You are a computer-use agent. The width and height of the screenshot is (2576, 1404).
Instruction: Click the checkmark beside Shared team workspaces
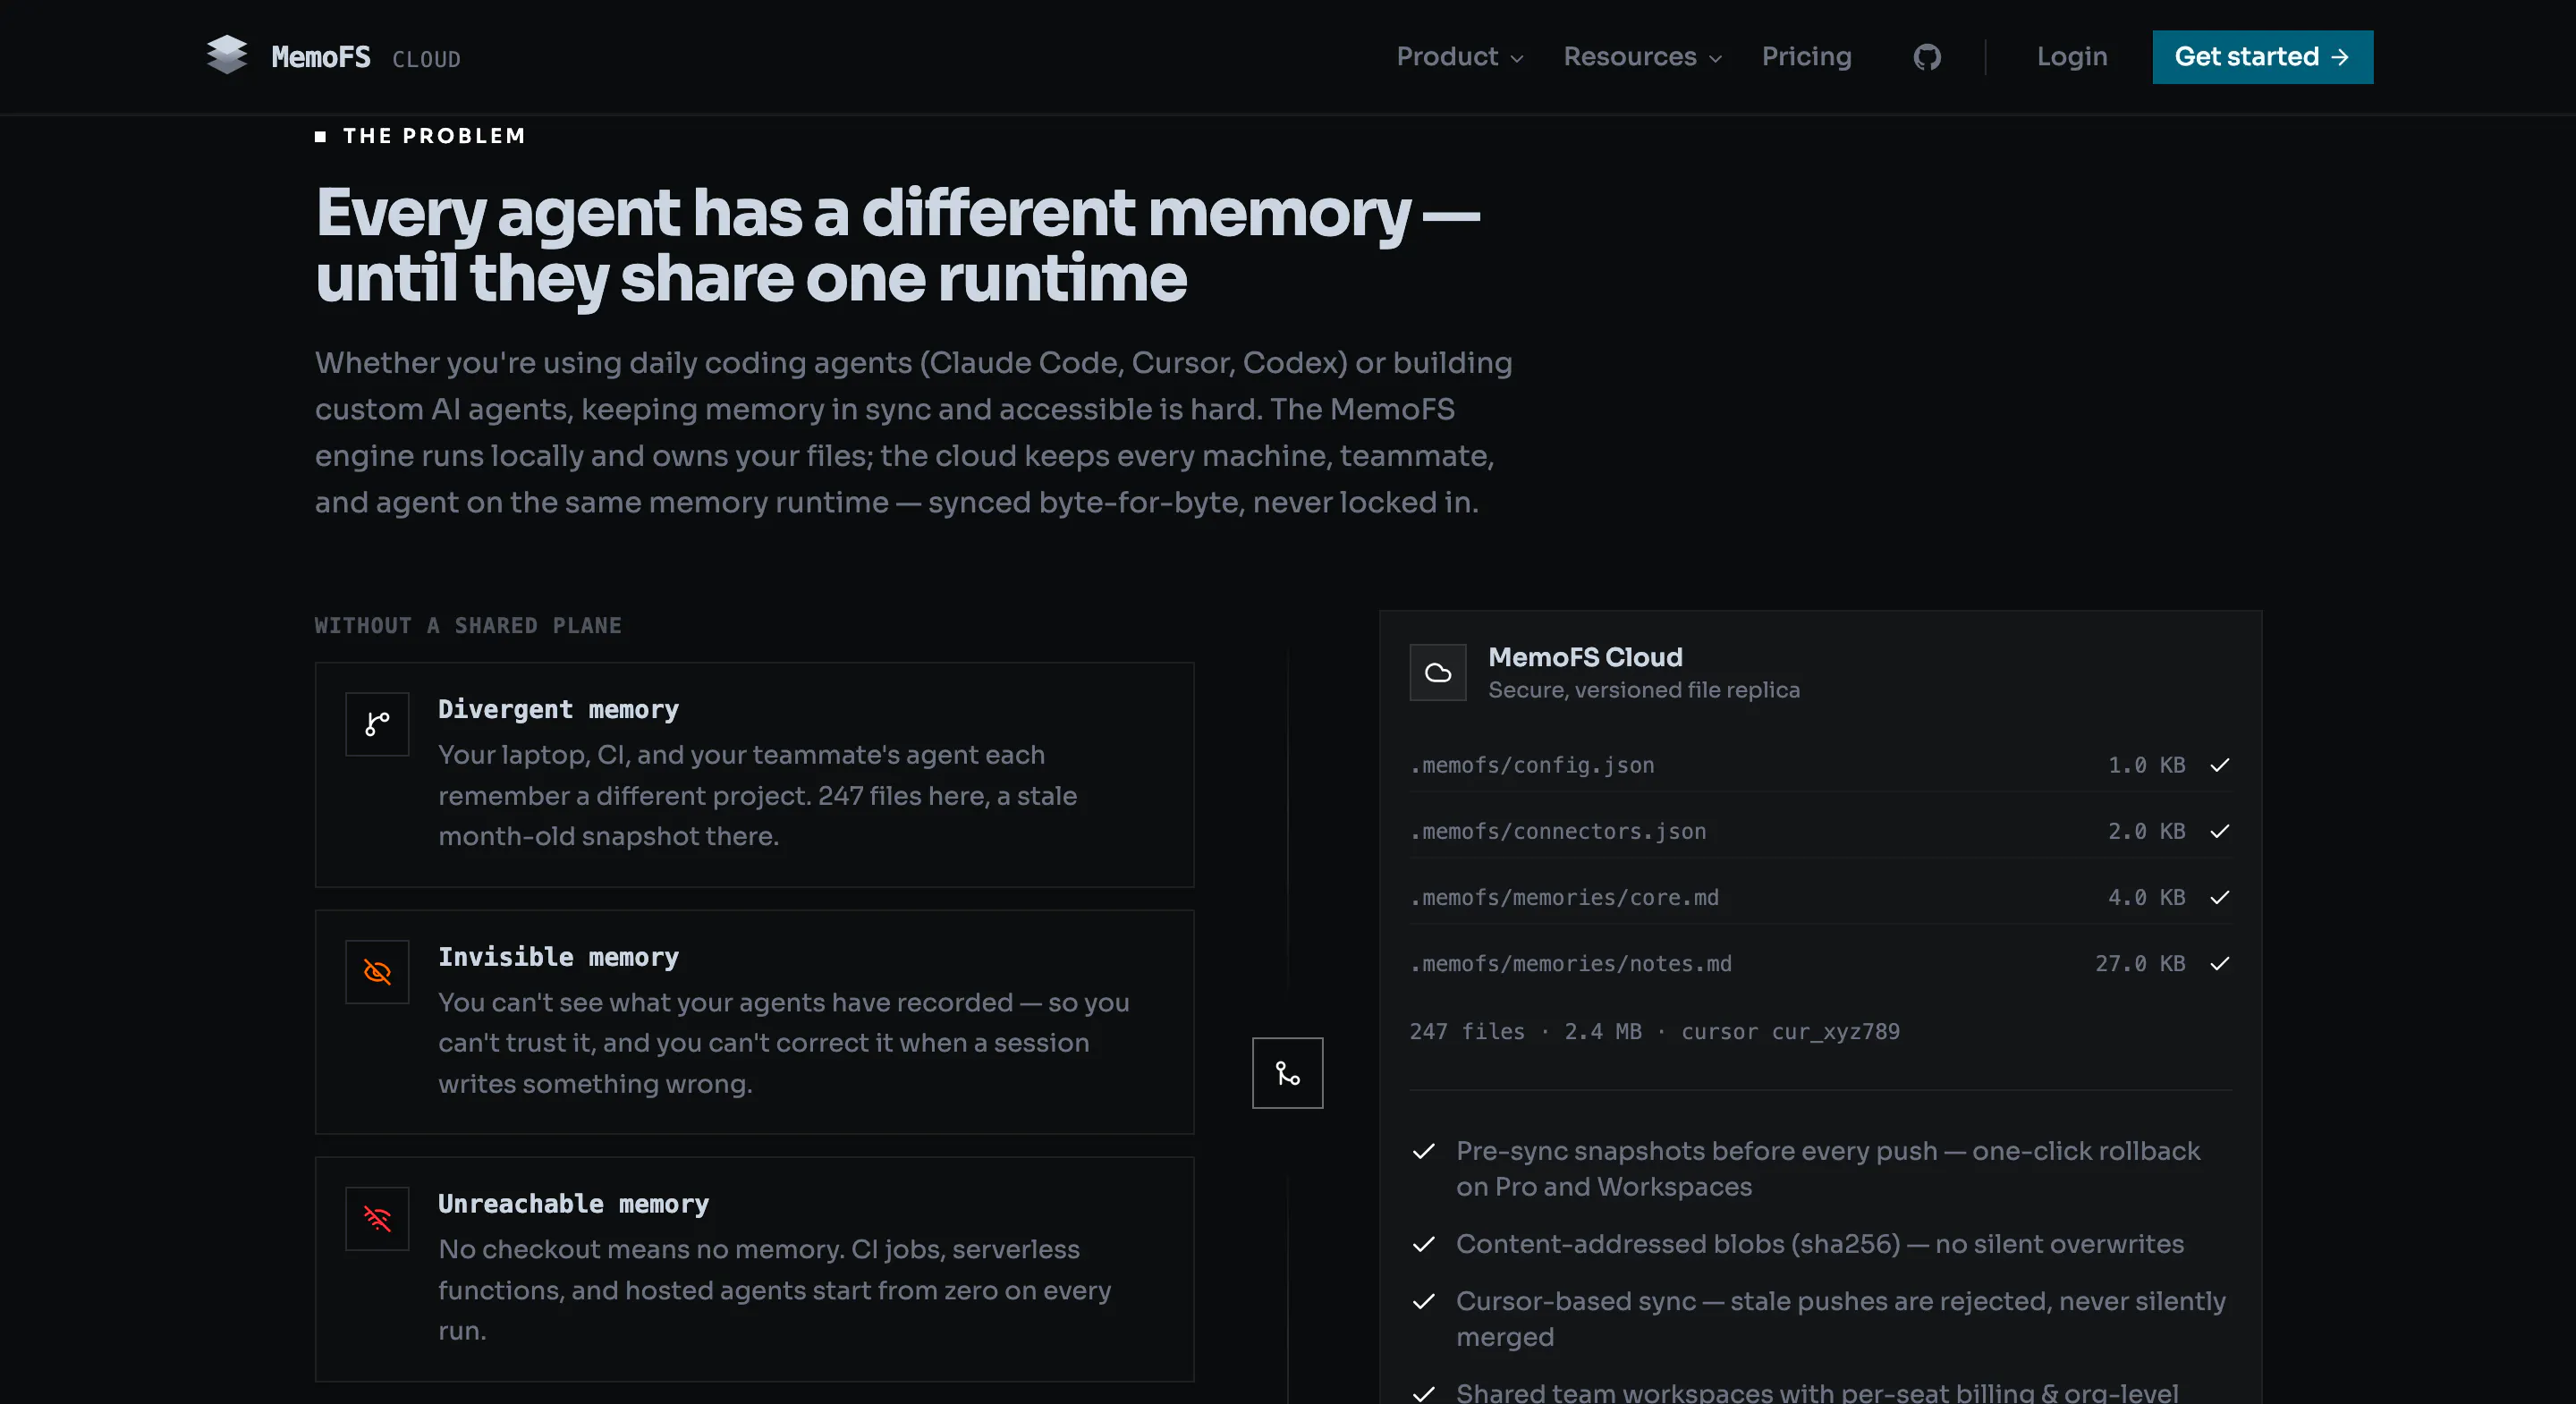(1424, 1393)
